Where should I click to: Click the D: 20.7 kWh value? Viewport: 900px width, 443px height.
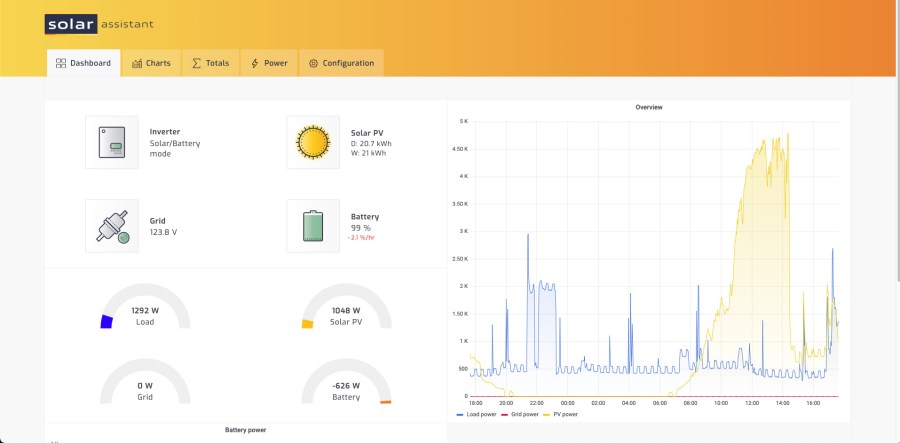(x=371, y=143)
